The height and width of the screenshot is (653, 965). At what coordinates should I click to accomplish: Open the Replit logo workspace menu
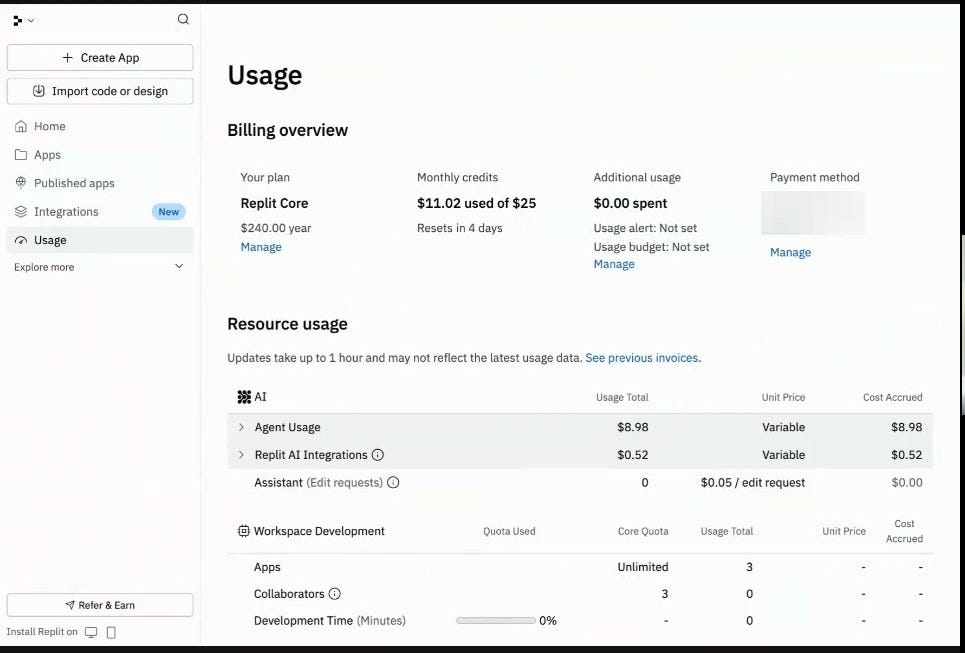click(23, 20)
